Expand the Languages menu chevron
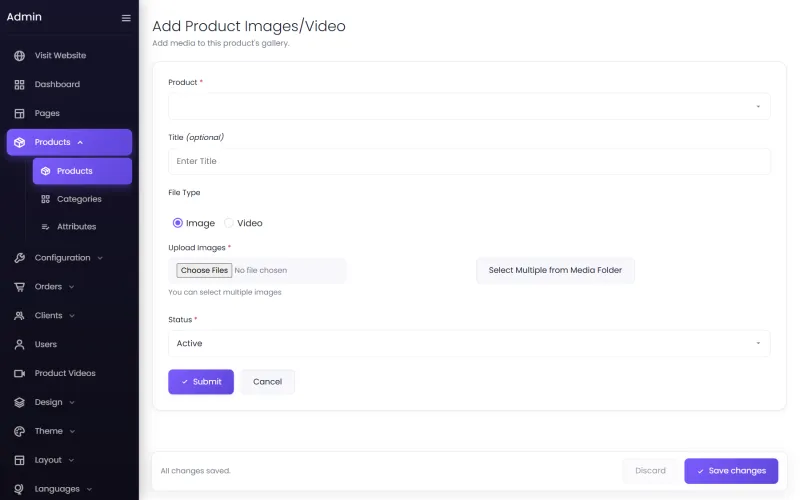This screenshot has height=500, width=800. coord(89,489)
